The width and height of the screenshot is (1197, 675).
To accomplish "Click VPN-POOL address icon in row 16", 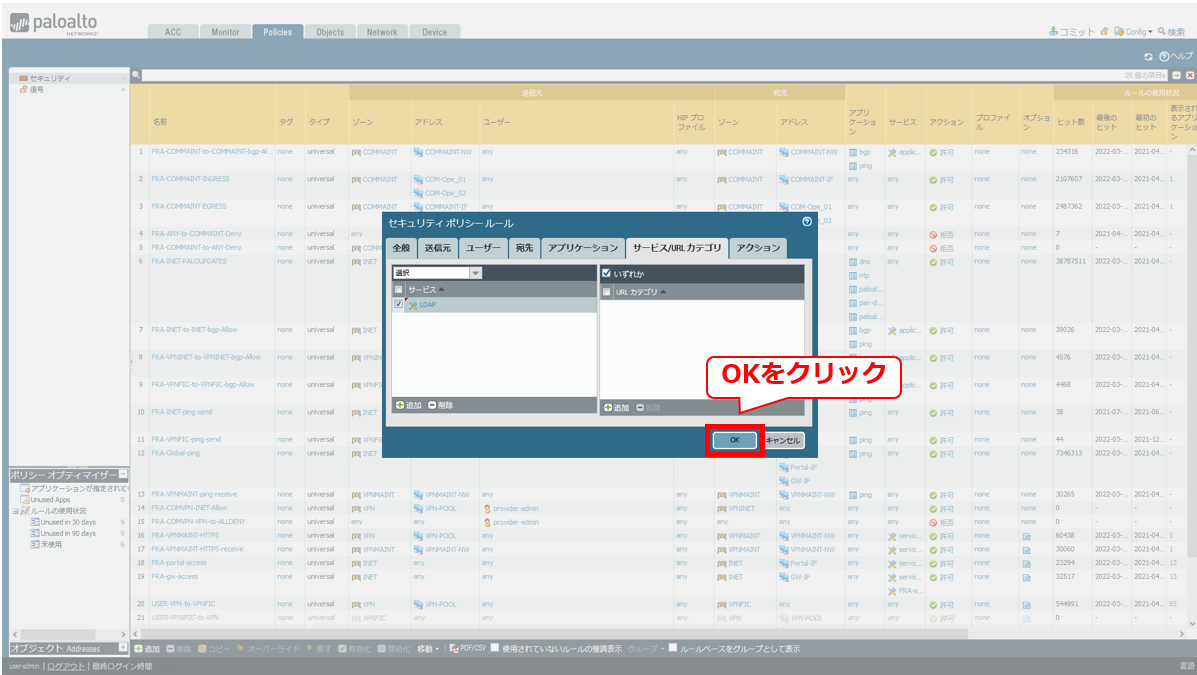I will (x=418, y=536).
